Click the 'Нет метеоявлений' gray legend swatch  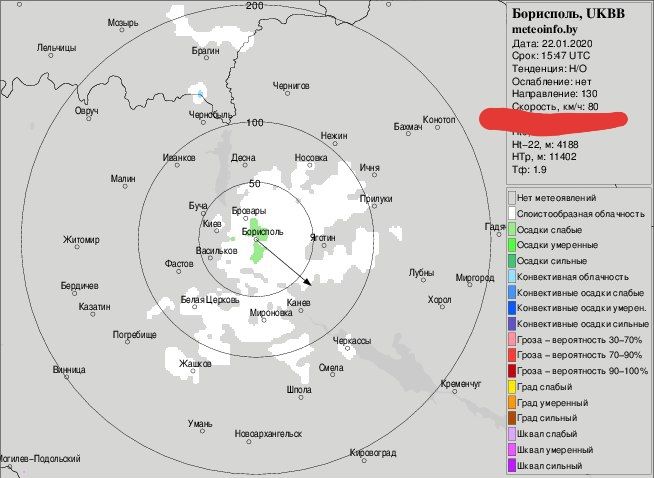click(512, 198)
